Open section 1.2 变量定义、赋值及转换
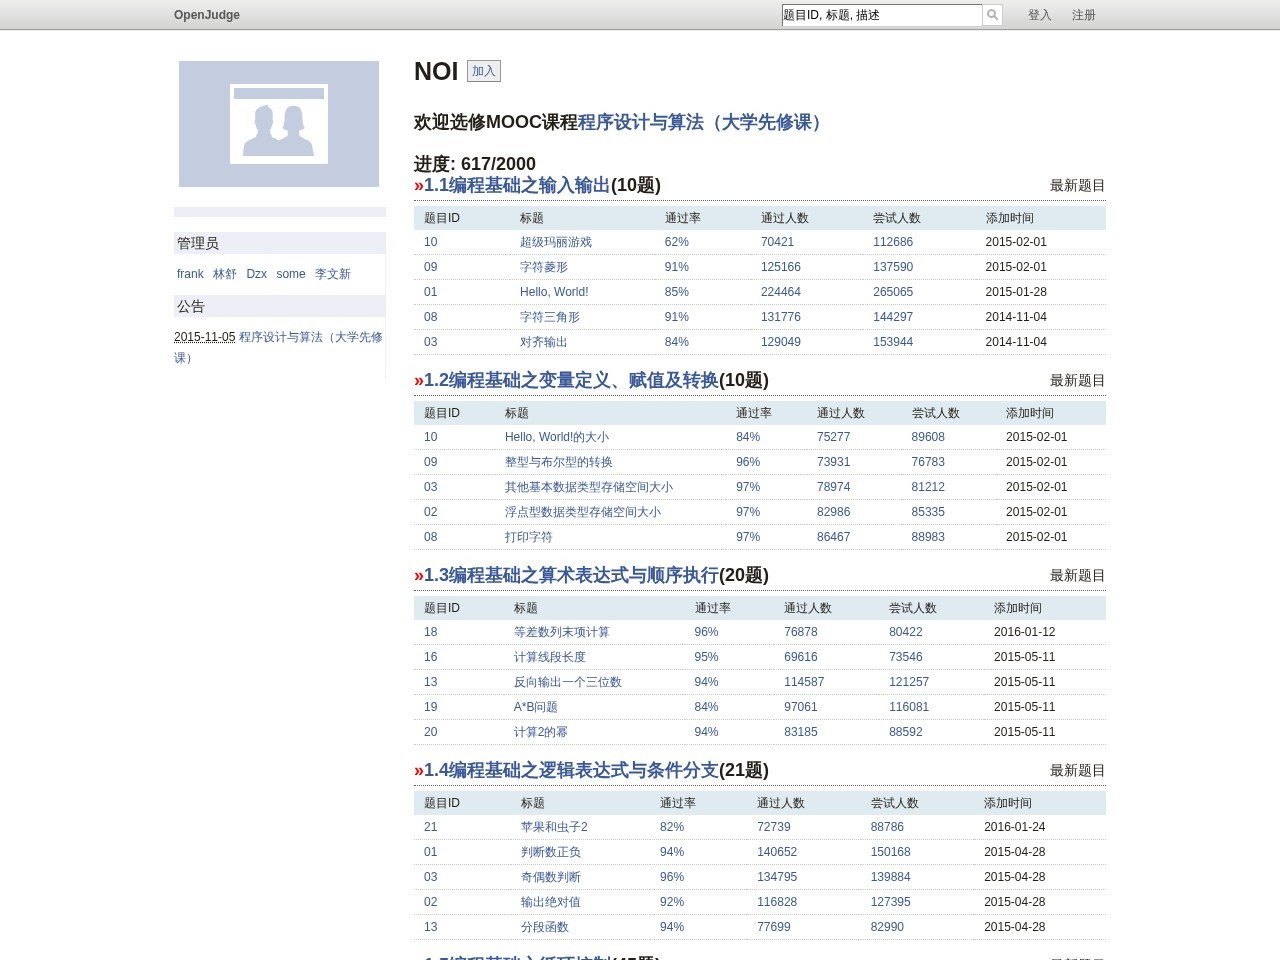 pyautogui.click(x=571, y=380)
